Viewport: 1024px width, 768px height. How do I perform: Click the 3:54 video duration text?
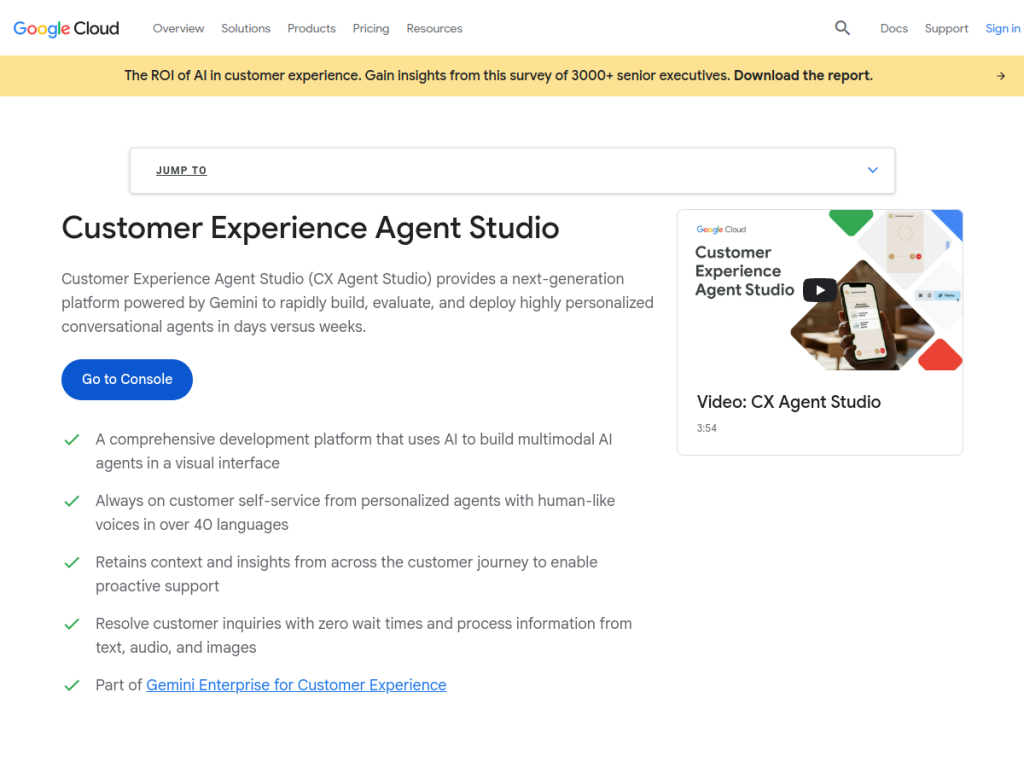tap(707, 428)
